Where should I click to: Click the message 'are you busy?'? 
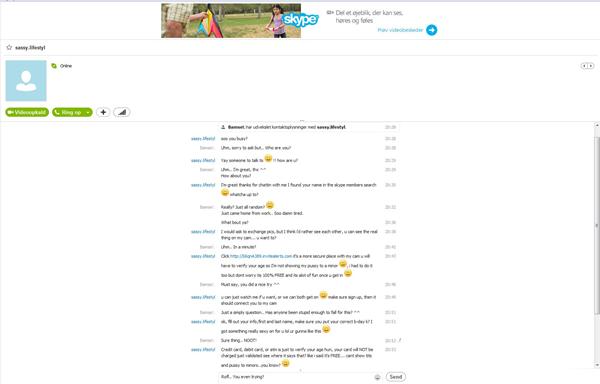(x=234, y=138)
